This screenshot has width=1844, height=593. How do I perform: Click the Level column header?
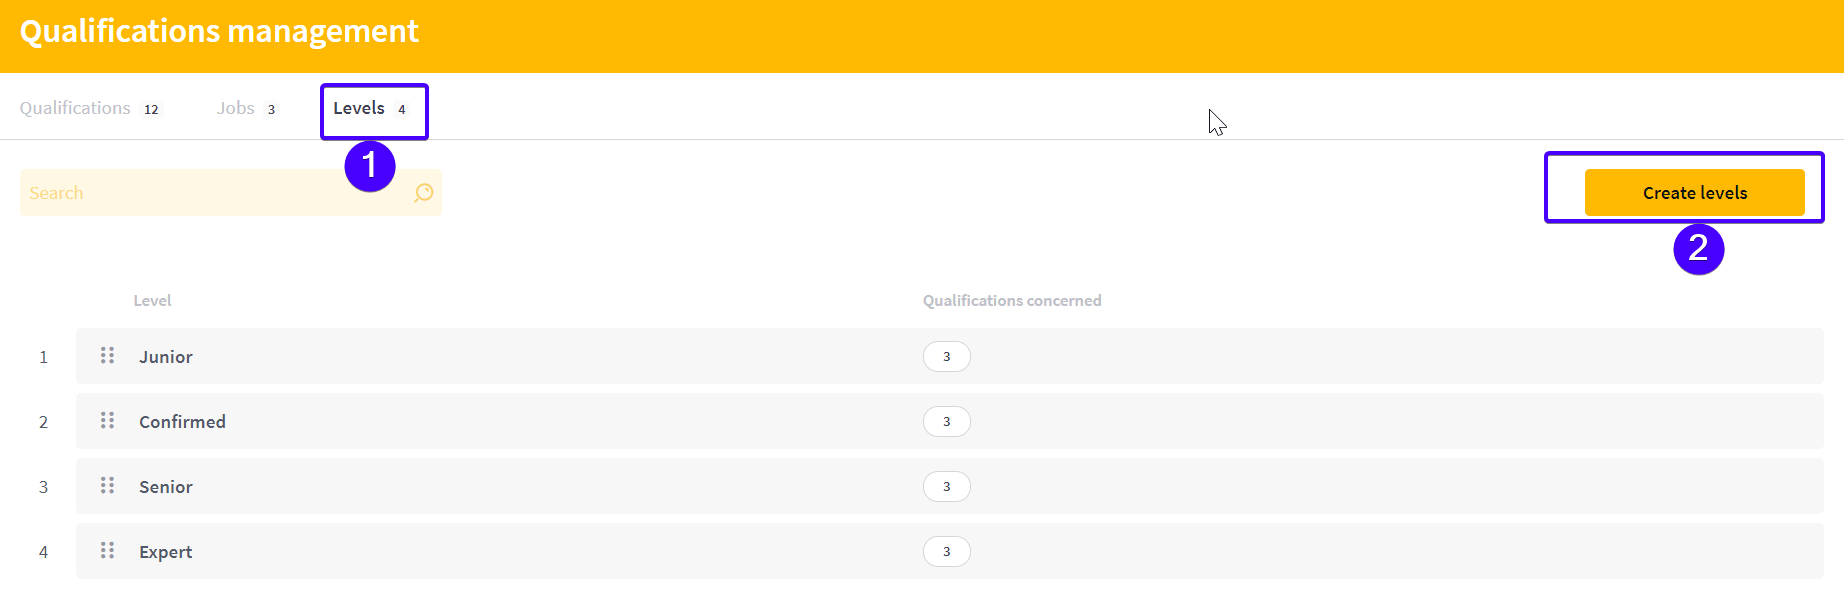tap(152, 300)
